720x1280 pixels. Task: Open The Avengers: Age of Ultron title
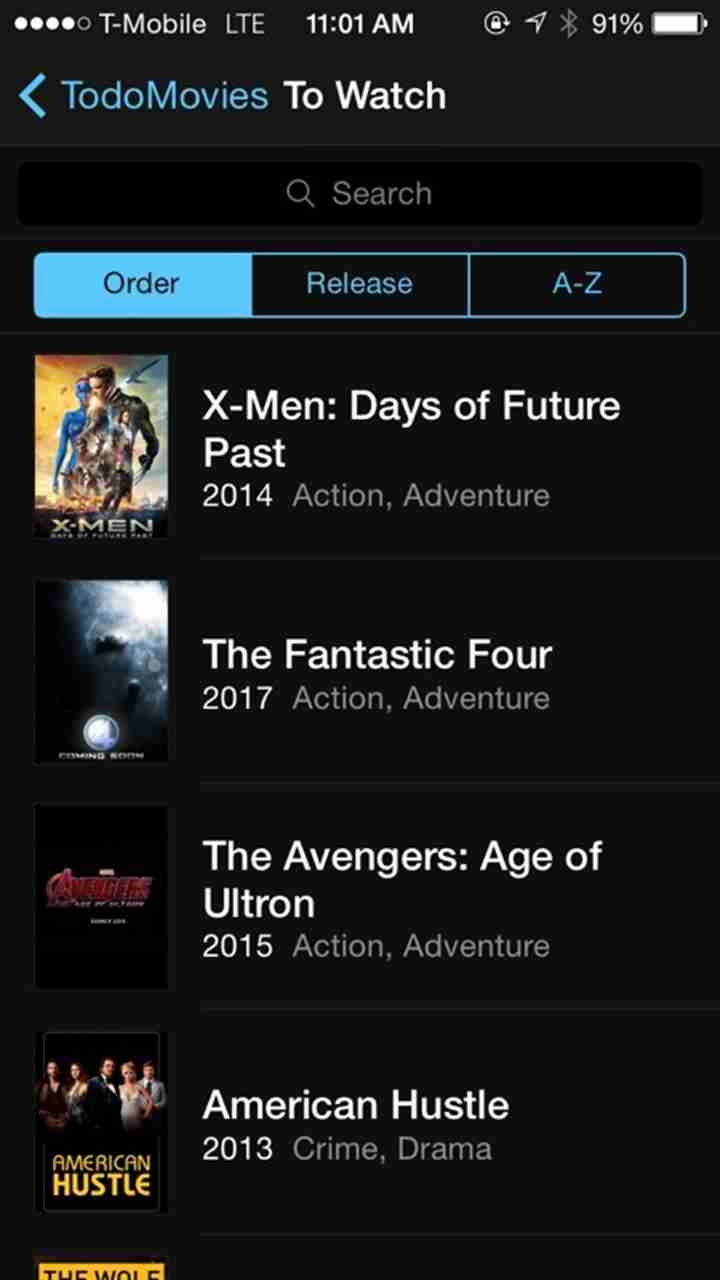point(402,879)
